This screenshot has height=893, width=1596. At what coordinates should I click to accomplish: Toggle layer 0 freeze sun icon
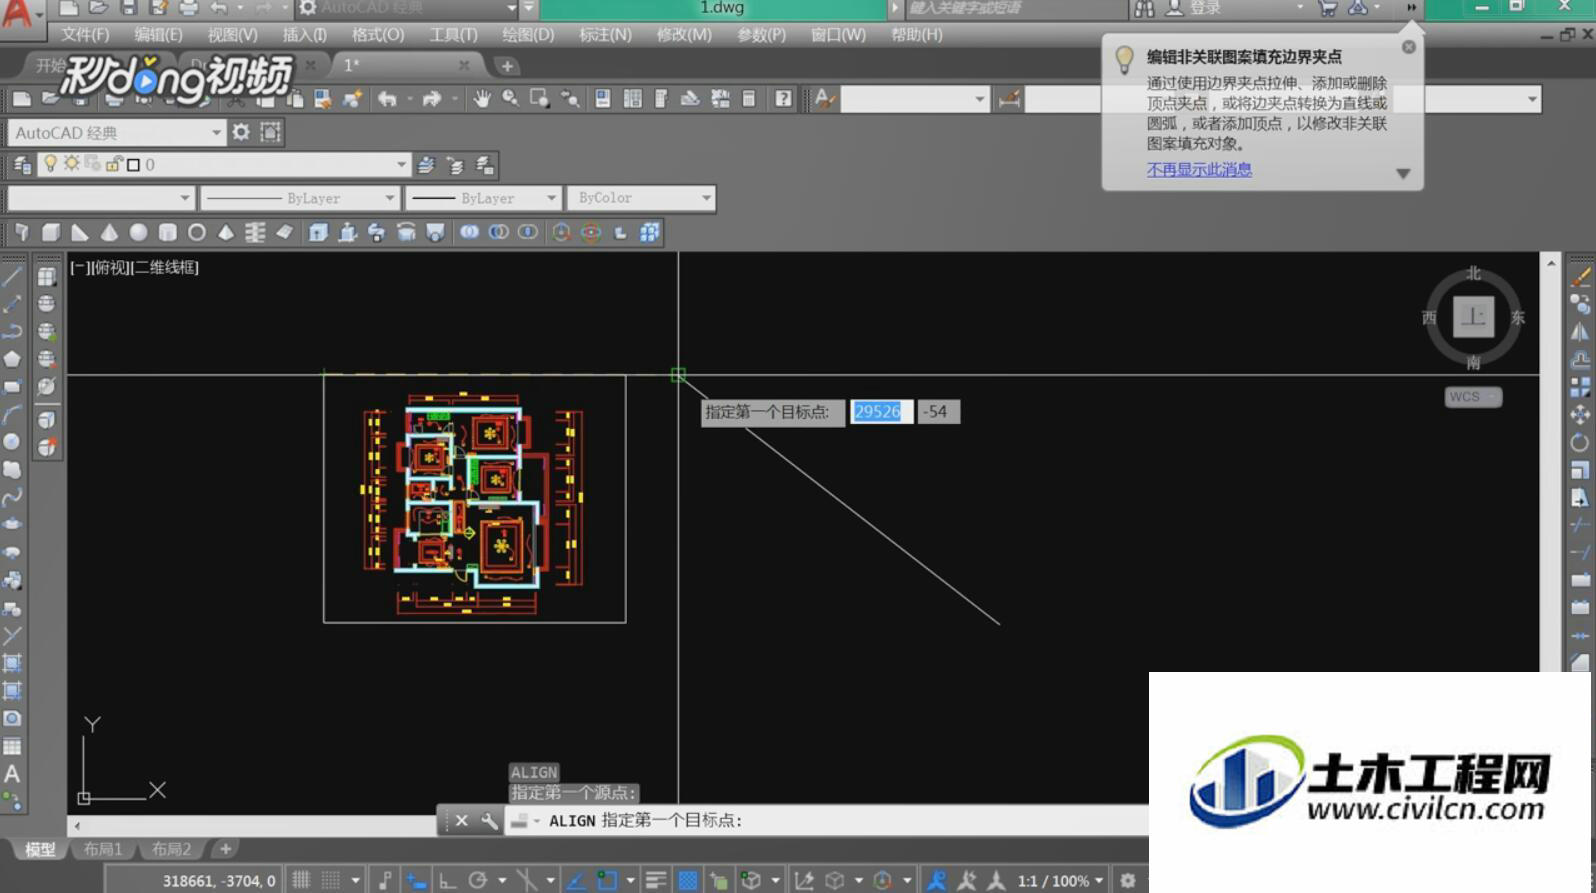[71, 163]
